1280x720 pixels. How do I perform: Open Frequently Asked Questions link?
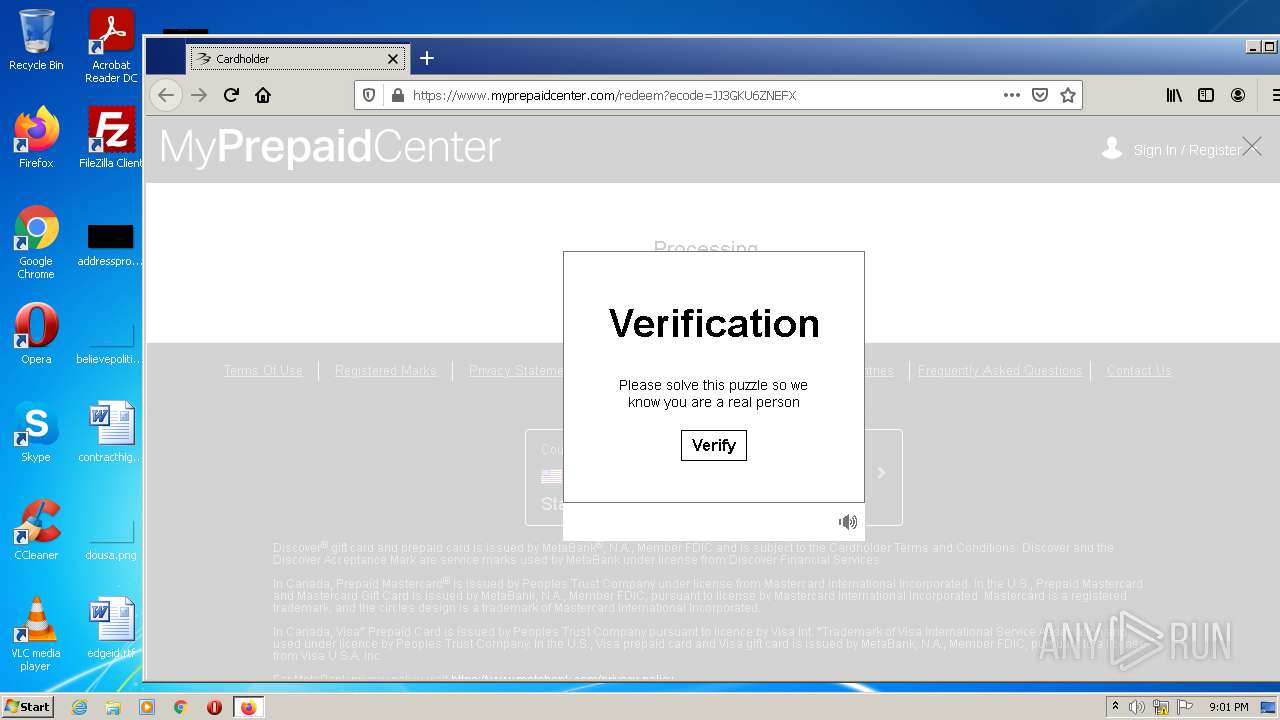click(x=1000, y=370)
